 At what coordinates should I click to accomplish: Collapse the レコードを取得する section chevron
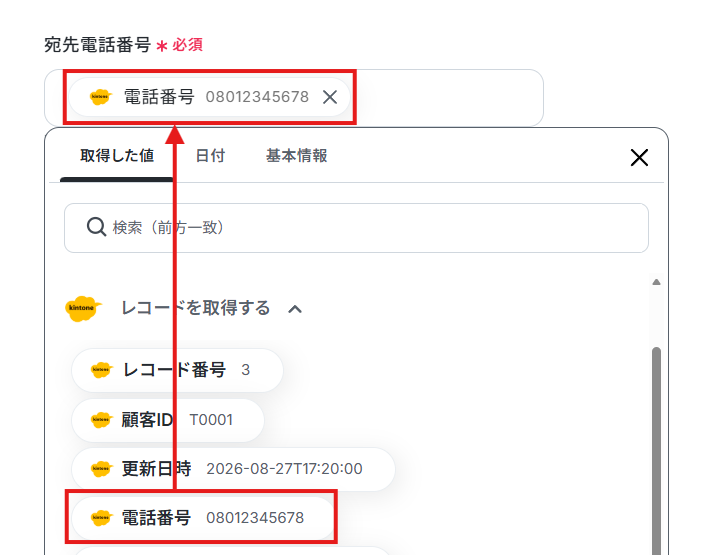pos(295,309)
